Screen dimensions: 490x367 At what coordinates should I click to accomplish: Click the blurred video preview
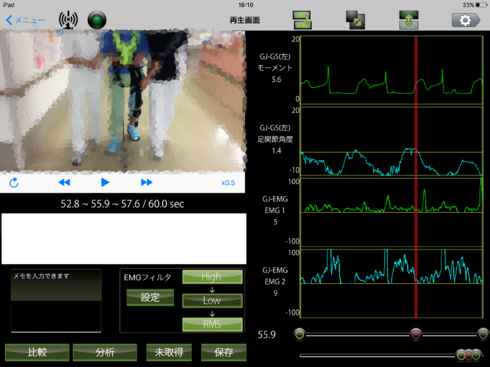[x=123, y=102]
